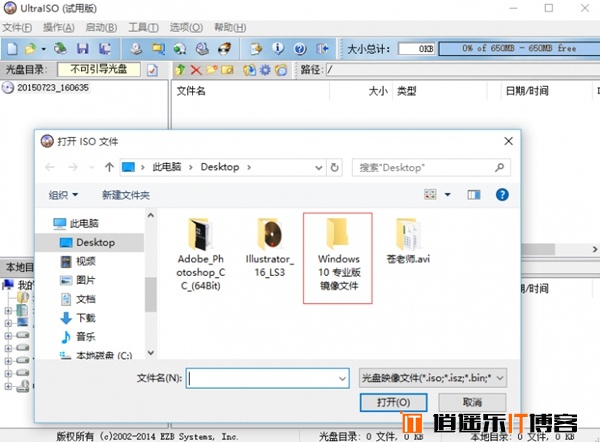Select Desktop in the navigation pane
600x442 pixels.
(x=89, y=242)
